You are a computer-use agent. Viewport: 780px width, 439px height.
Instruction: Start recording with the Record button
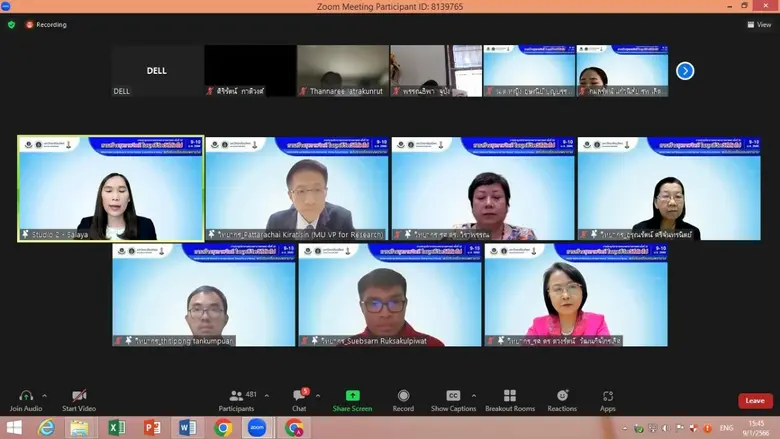click(x=403, y=395)
